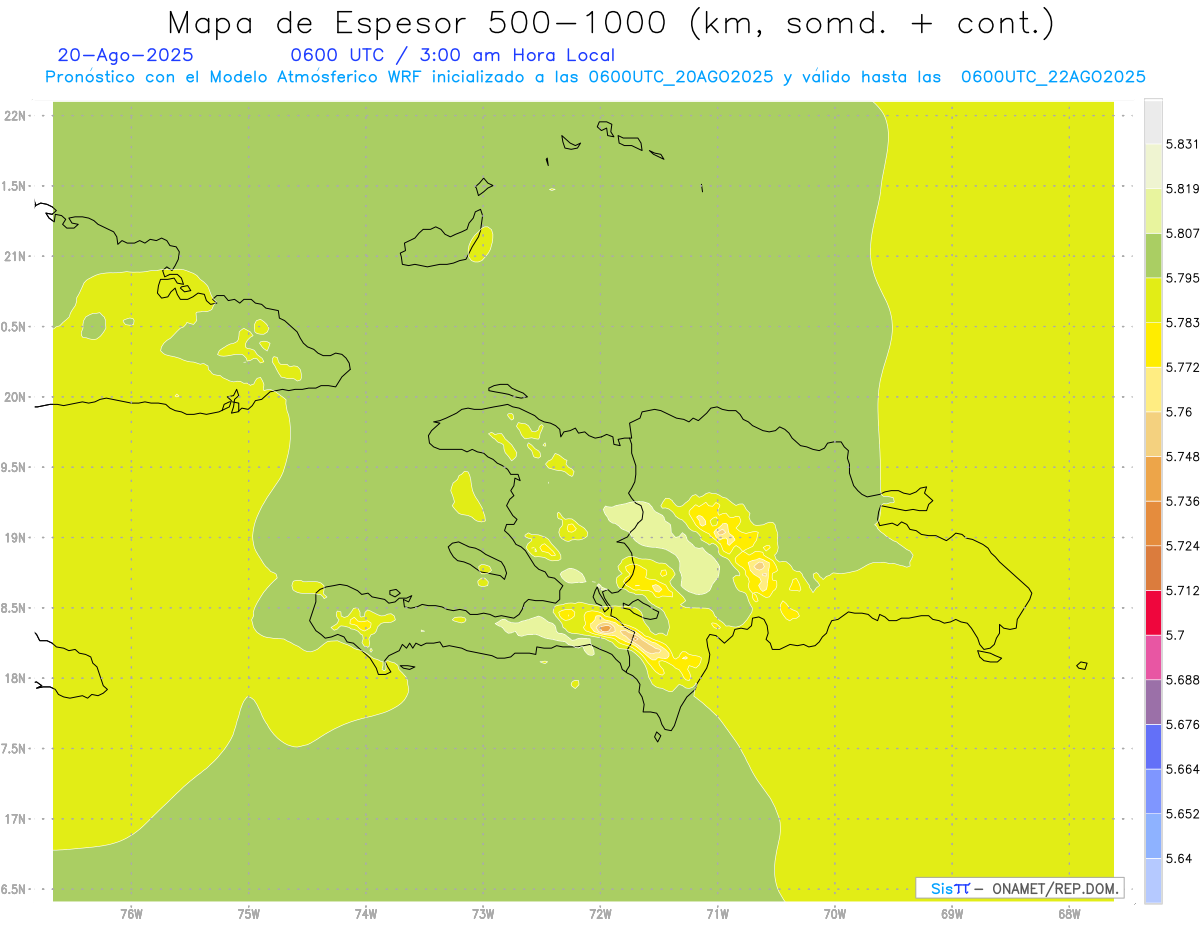Viewport: 1200px width, 927px height.
Task: Click the 22N latitude label
Action: click(x=14, y=116)
